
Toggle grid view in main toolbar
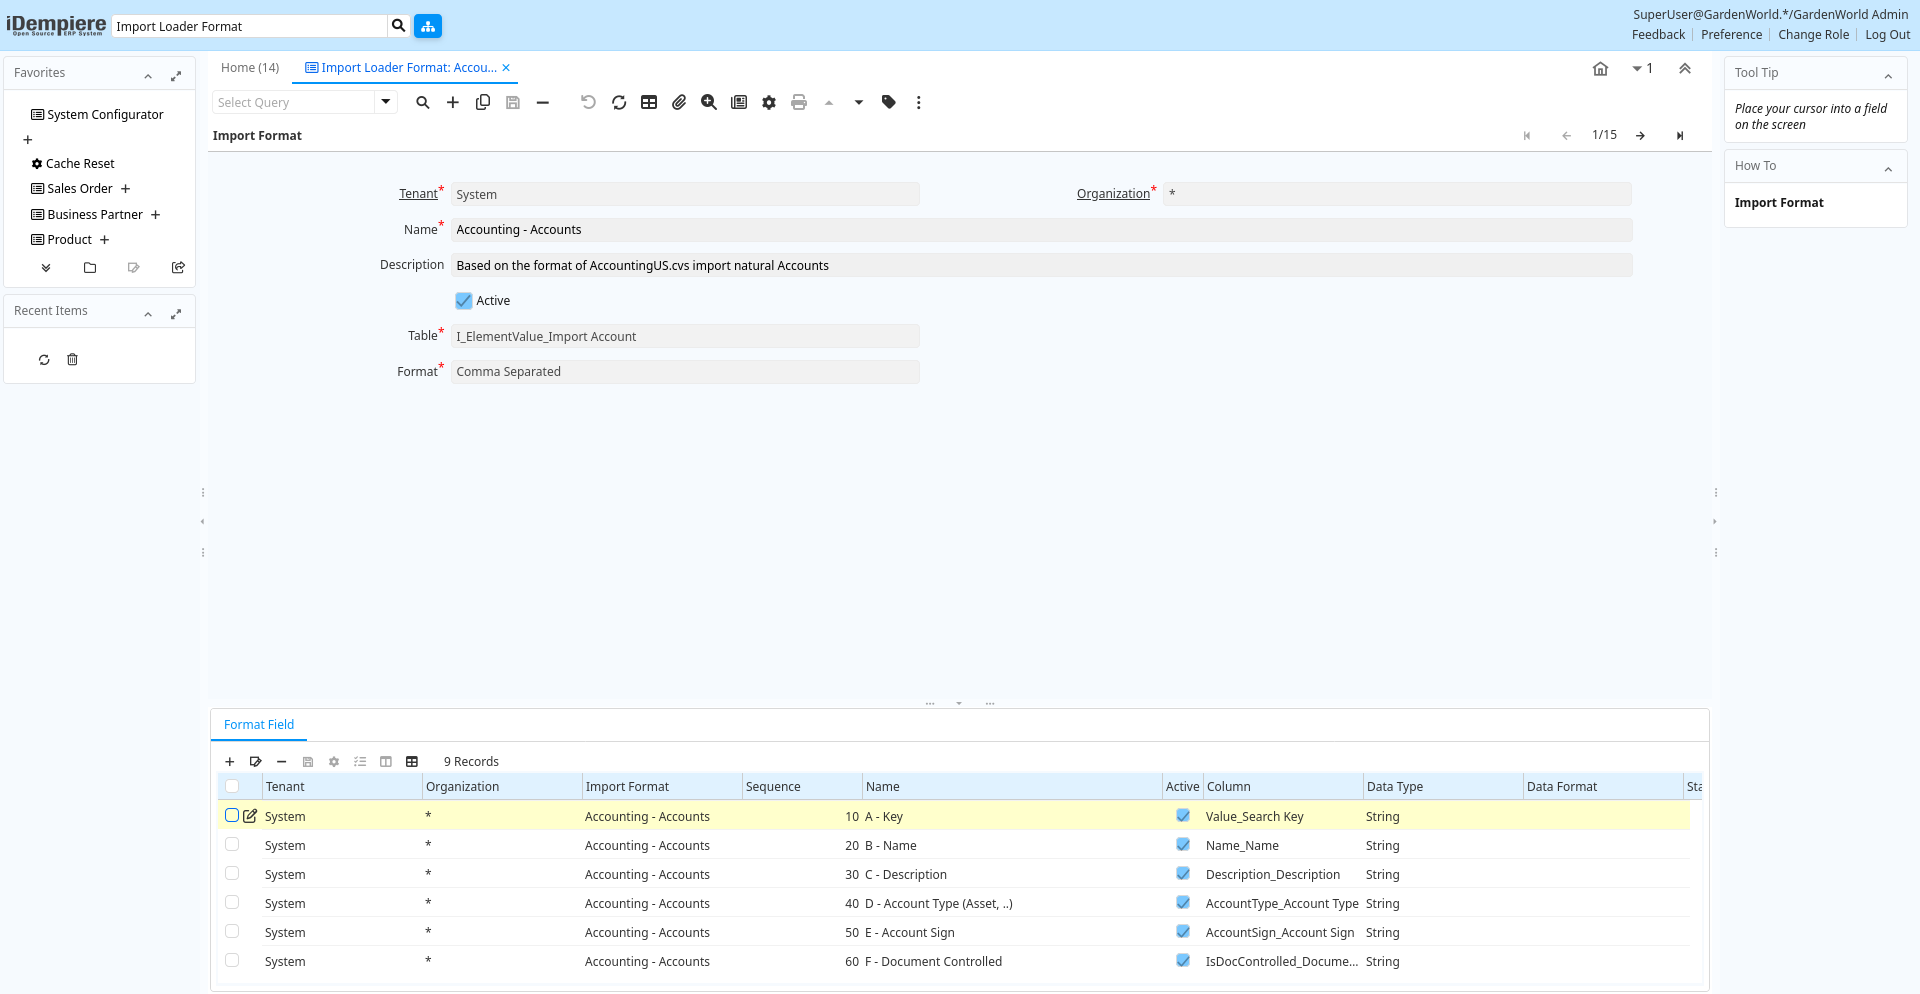(x=649, y=102)
